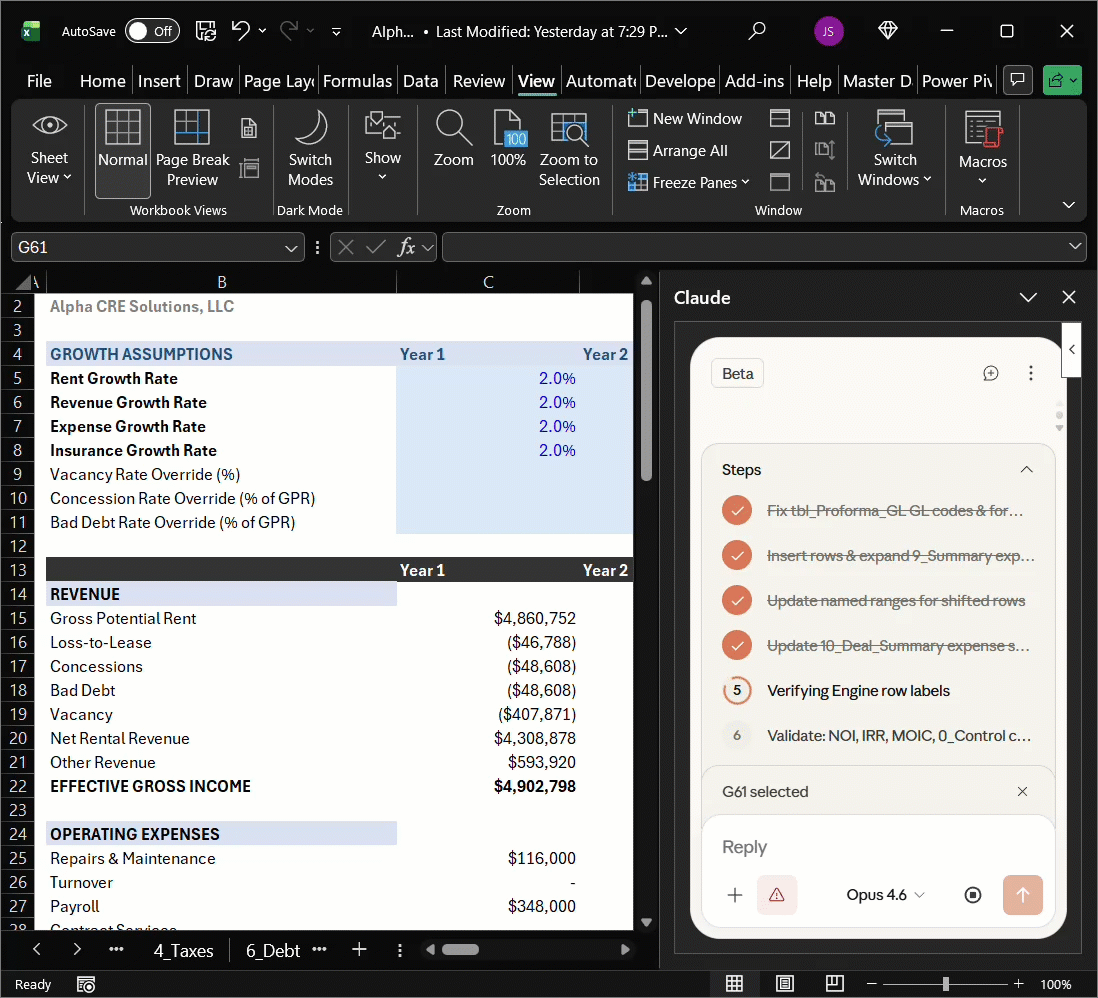The width and height of the screenshot is (1098, 998).
Task: Open a New Window for the workbook
Action: [x=685, y=118]
